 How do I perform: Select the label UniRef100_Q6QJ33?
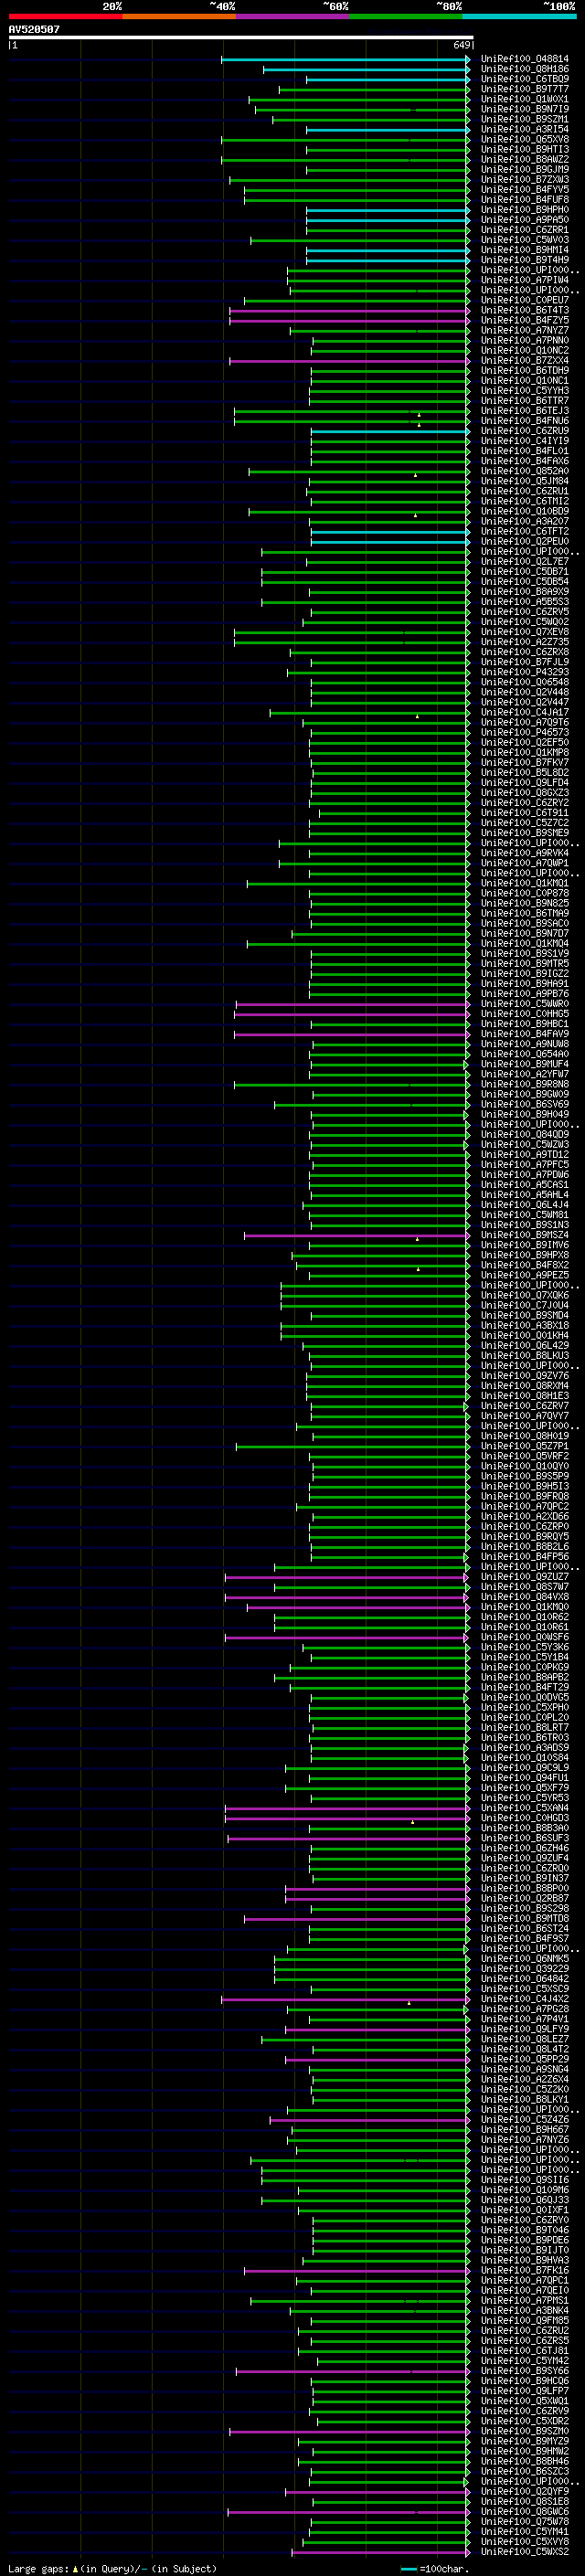524,2199
